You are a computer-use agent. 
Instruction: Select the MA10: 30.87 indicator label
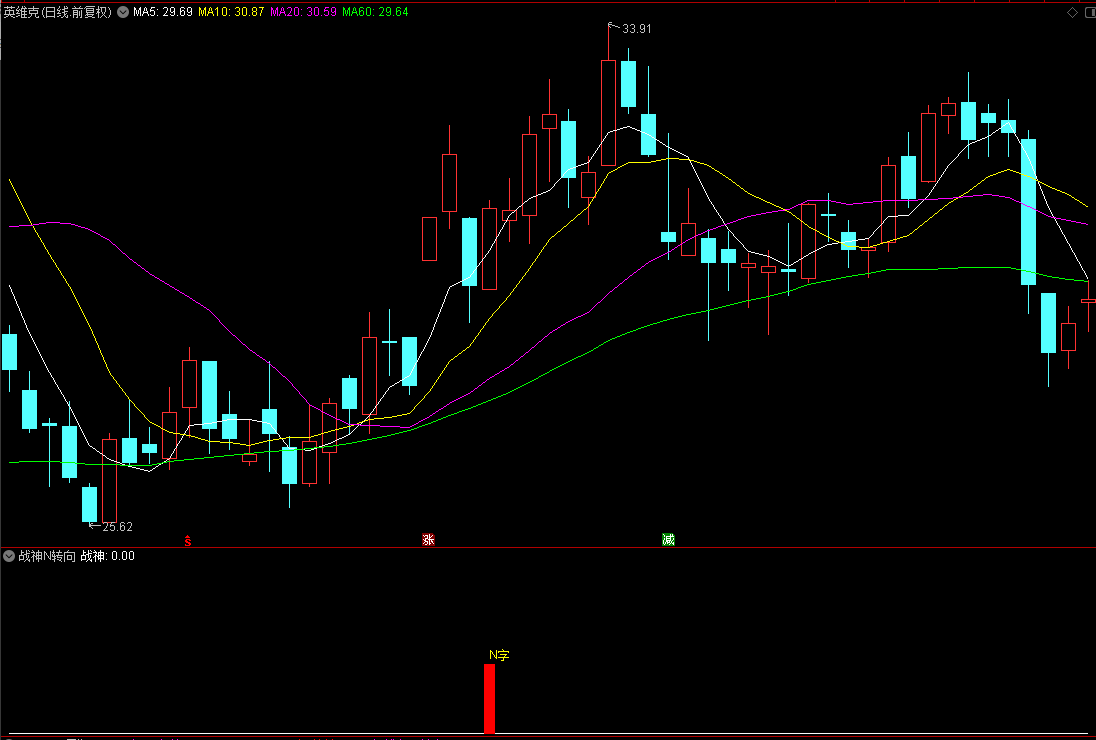231,12
